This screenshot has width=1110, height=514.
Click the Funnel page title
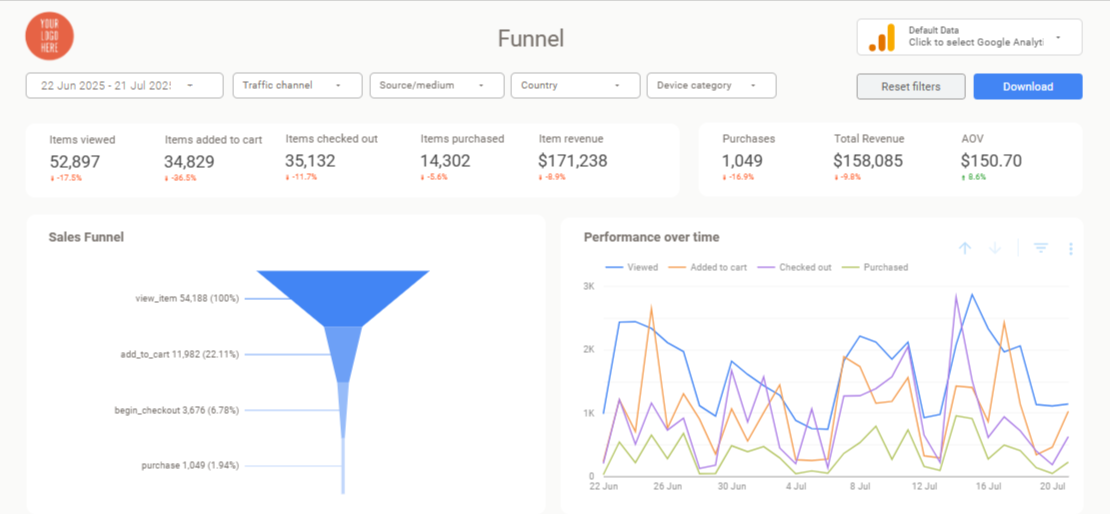[x=531, y=38]
